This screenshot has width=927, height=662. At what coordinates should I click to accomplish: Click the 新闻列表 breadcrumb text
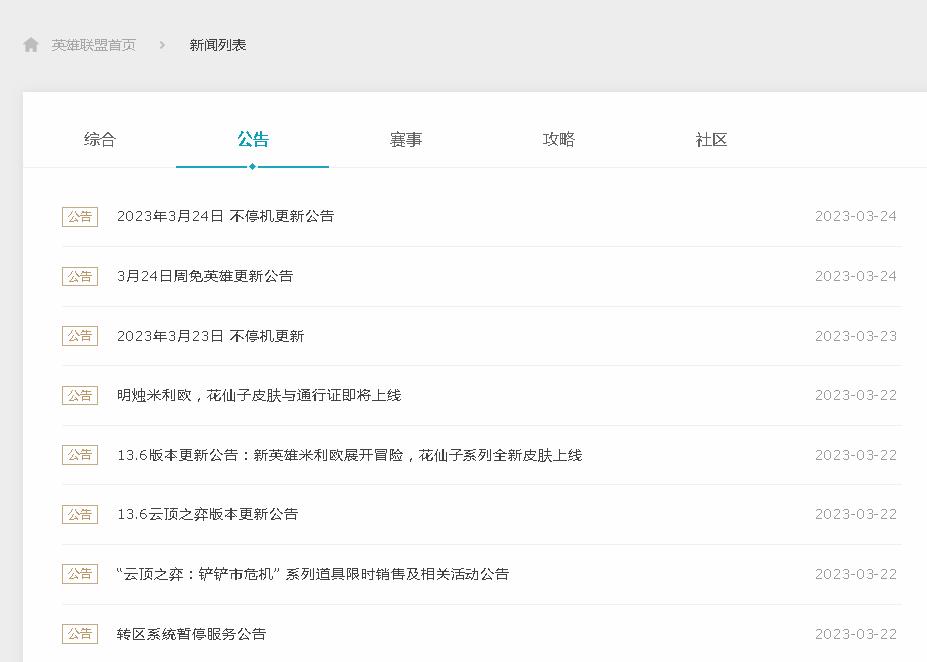(x=218, y=45)
